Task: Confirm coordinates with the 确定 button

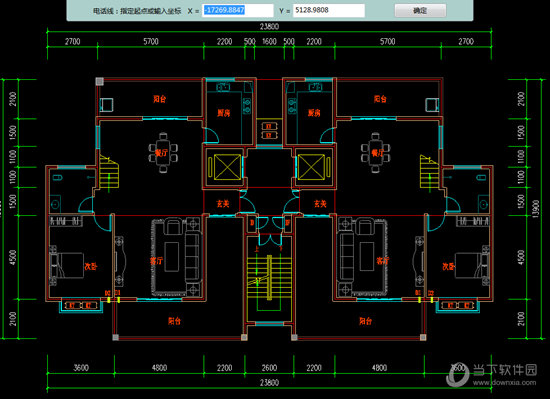Action: [x=420, y=11]
